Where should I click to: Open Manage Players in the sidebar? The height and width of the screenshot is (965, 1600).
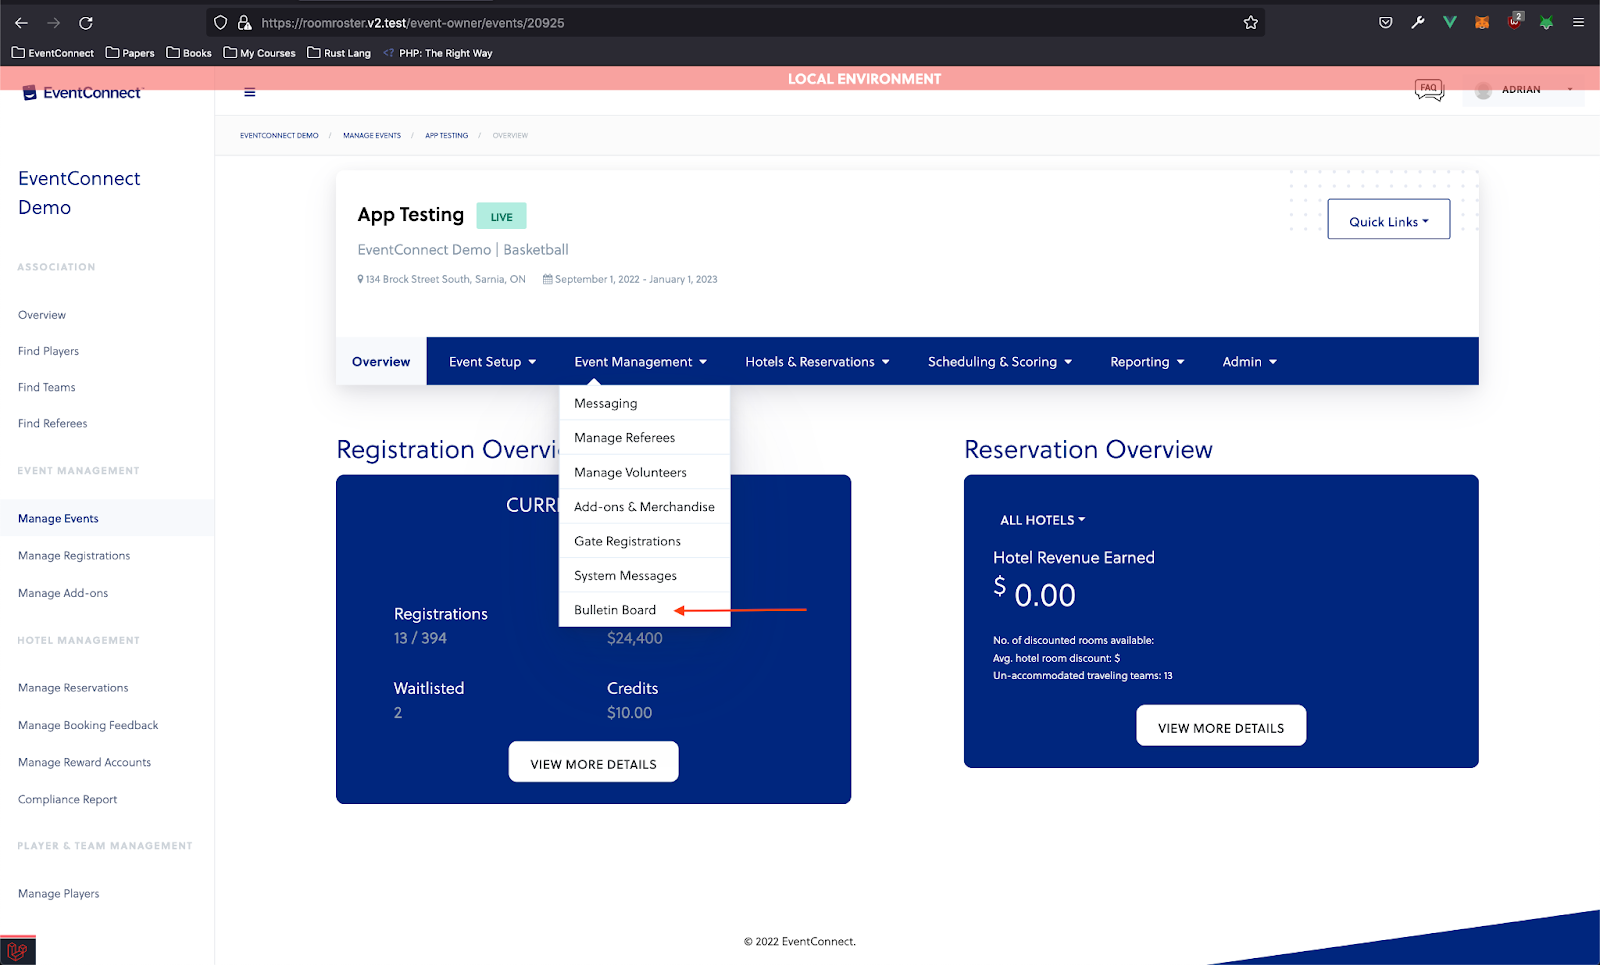tap(58, 893)
